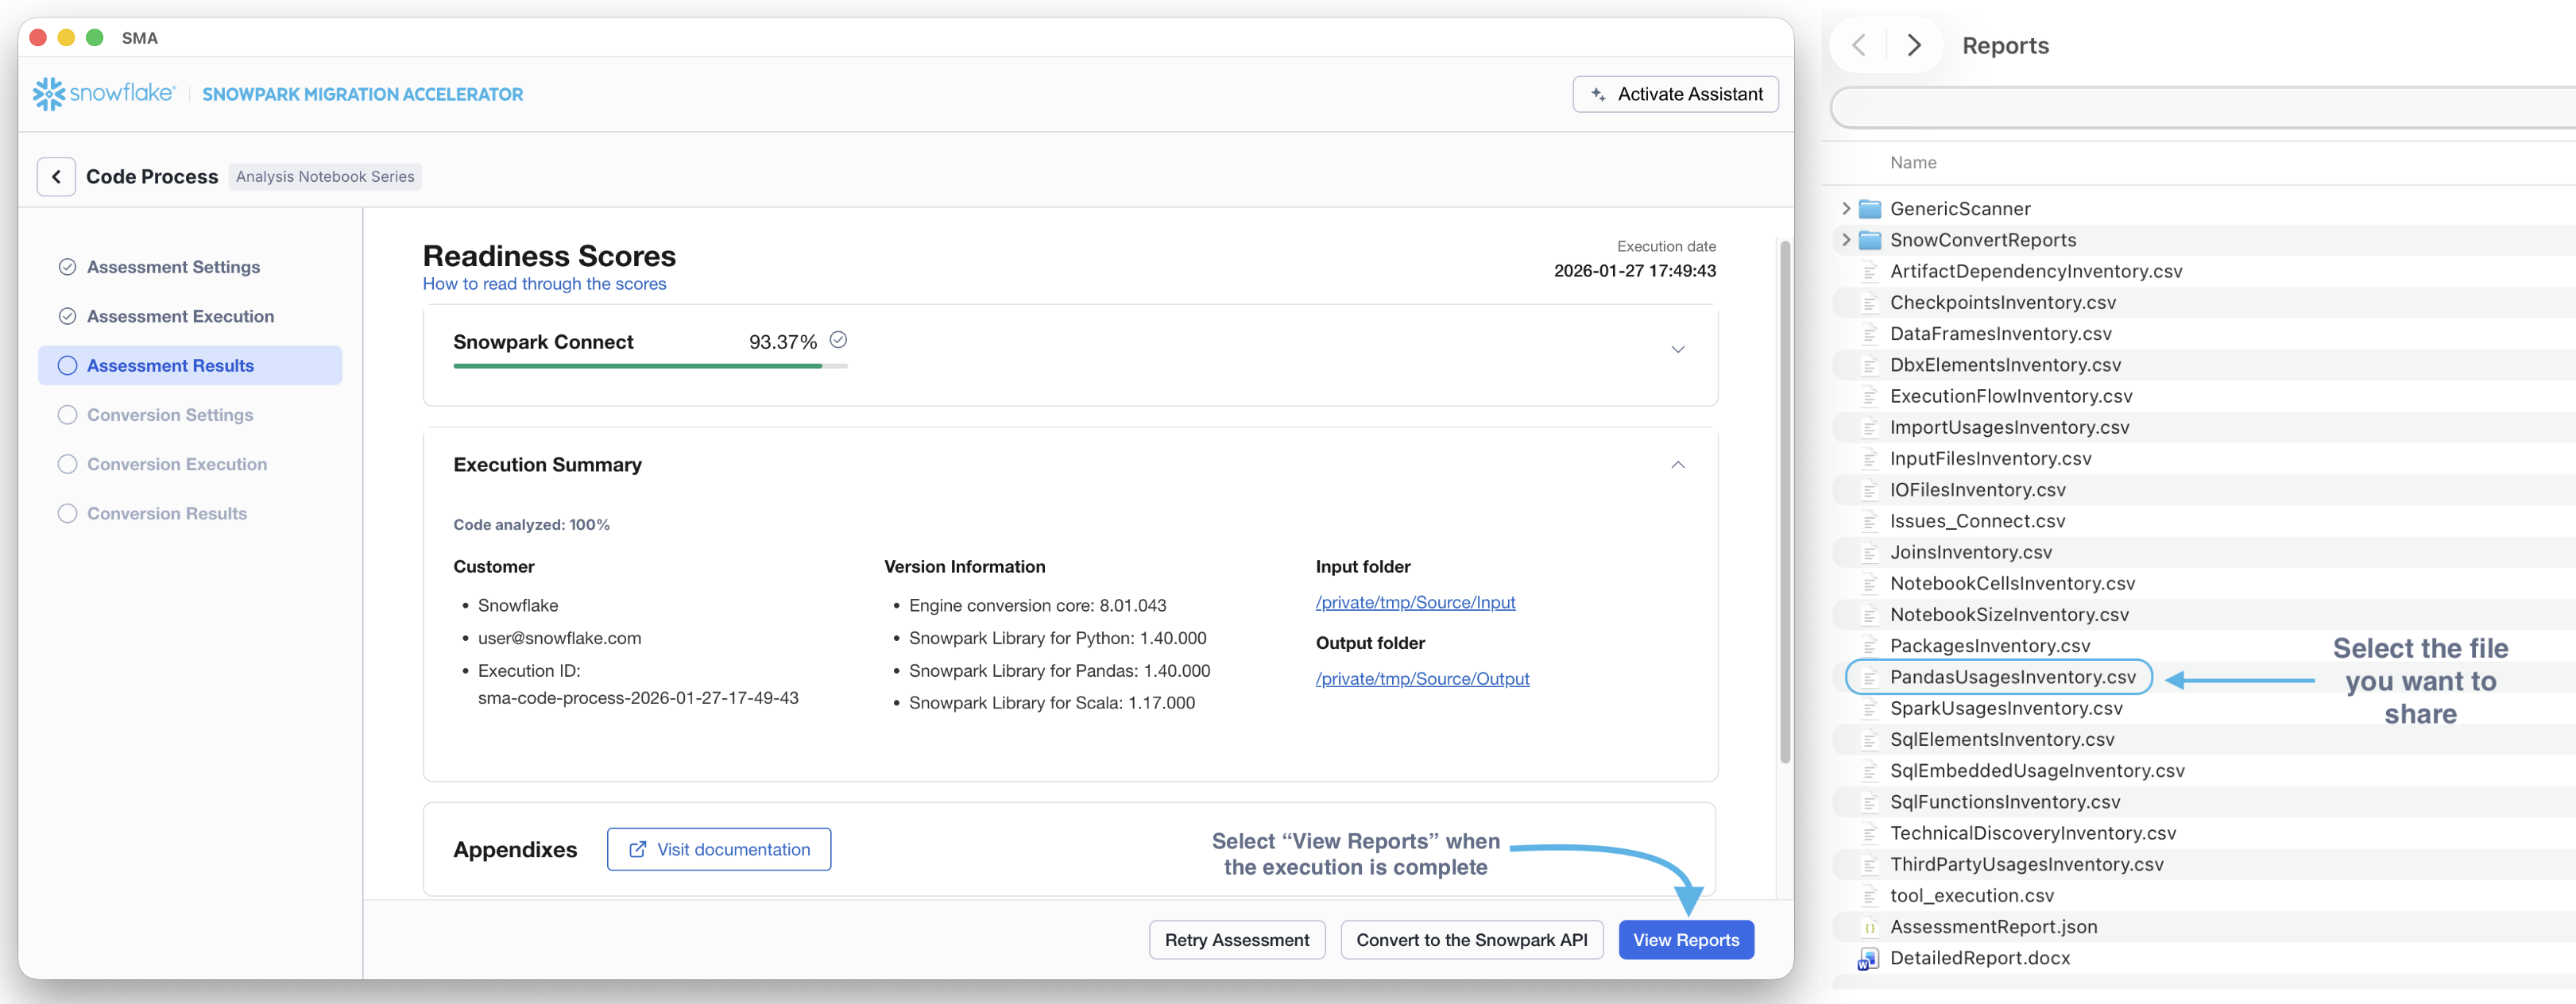Image resolution: width=2576 pixels, height=1004 pixels.
Task: Click the sparkle icon on Activate Assistant
Action: [1598, 95]
